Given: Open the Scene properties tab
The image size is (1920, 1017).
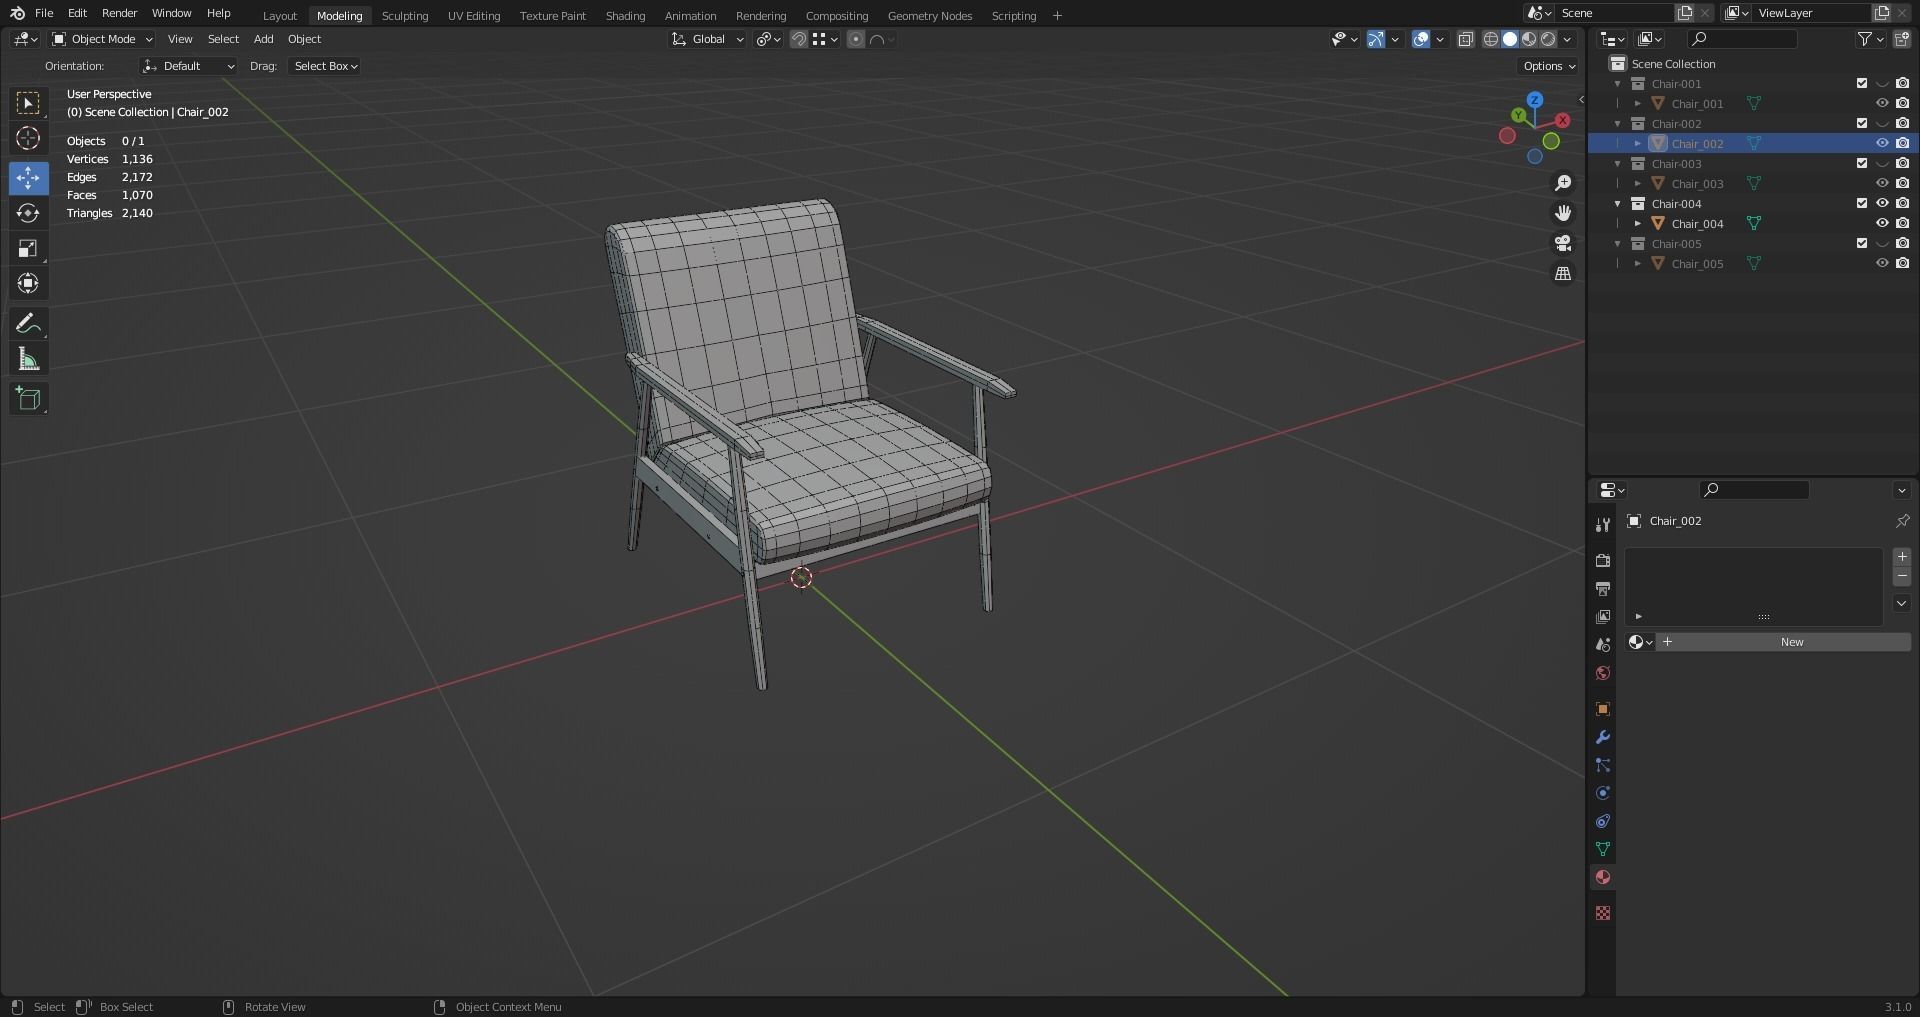Looking at the screenshot, I should pyautogui.click(x=1603, y=644).
